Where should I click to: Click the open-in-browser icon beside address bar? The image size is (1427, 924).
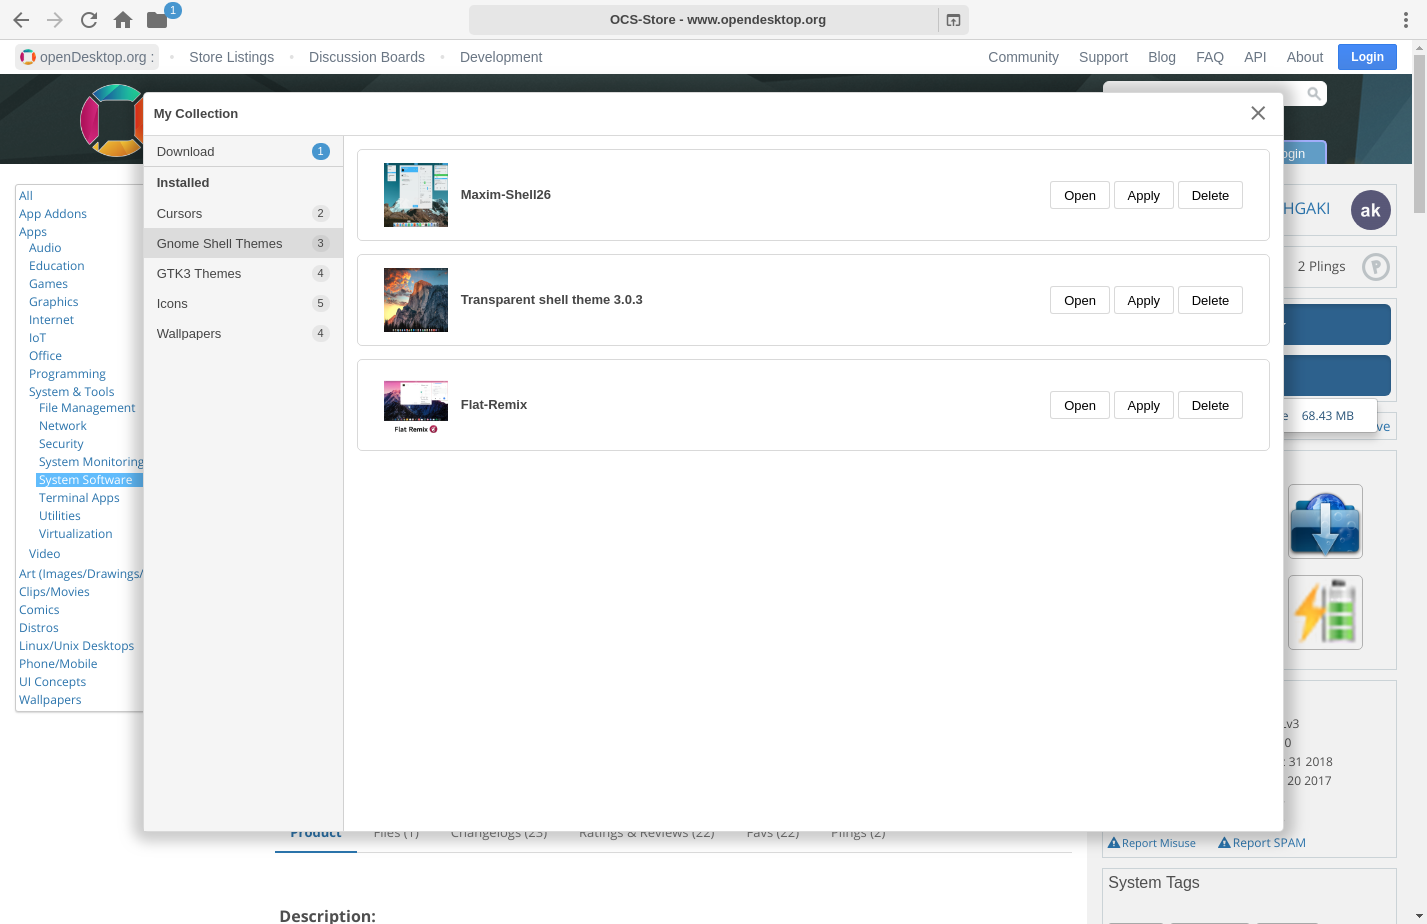click(953, 20)
